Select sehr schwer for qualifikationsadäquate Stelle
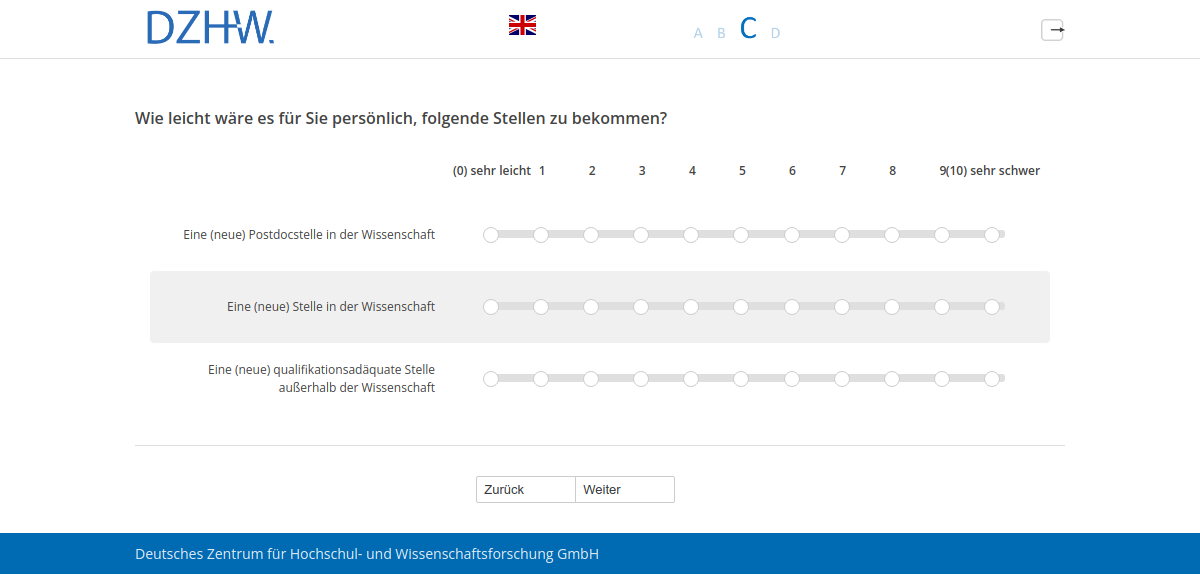This screenshot has height=583, width=1200. coord(992,378)
